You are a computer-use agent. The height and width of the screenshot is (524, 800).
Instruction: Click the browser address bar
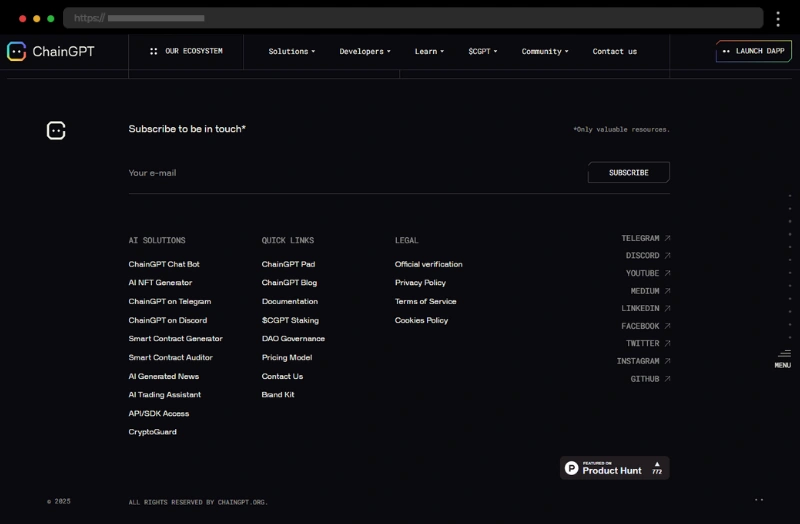[413, 18]
